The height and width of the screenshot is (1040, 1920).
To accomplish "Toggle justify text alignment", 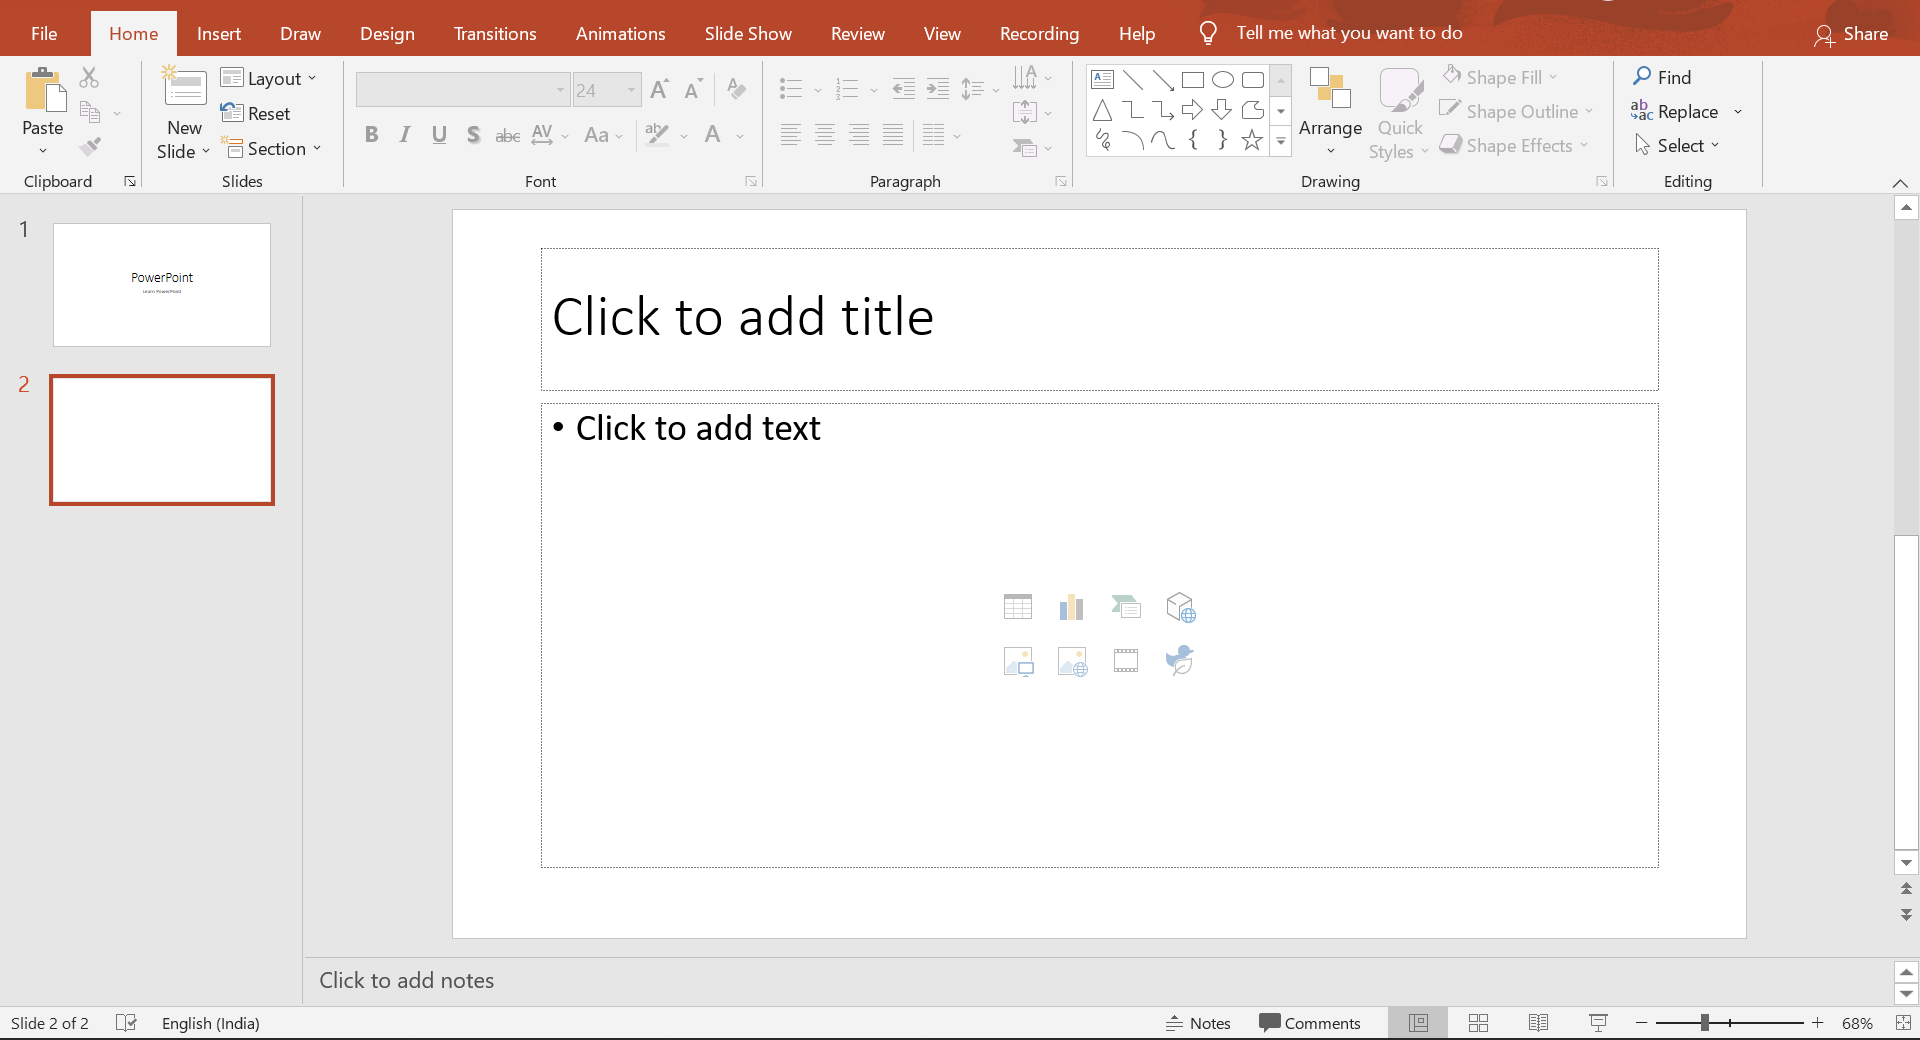I will point(893,134).
